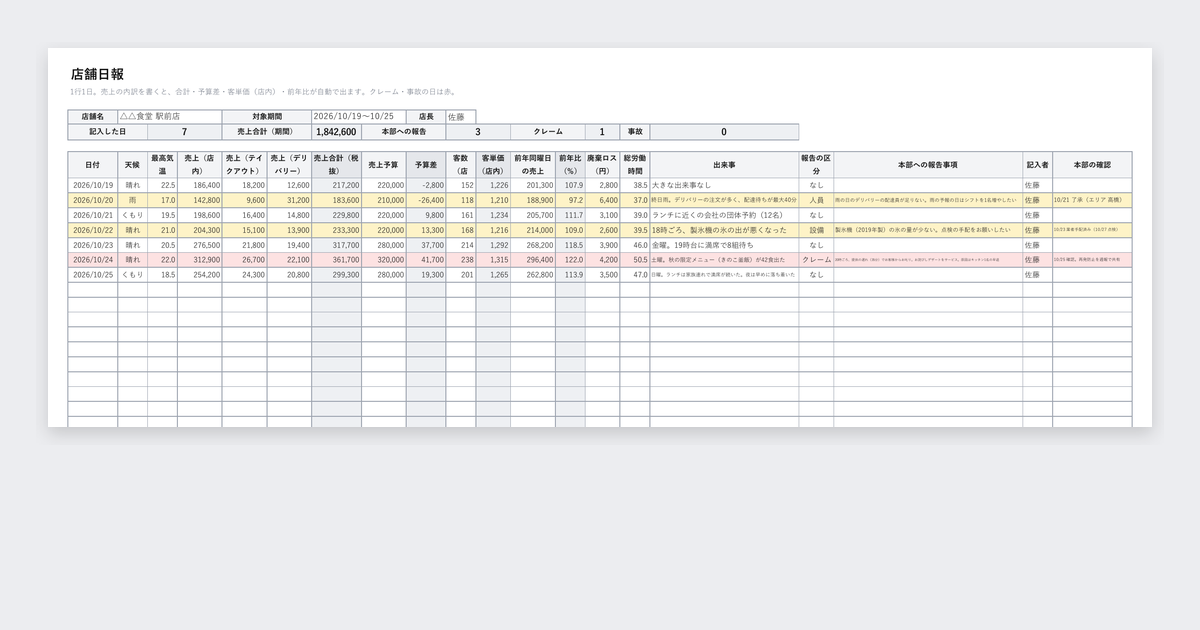Select the sales total cell 361,700
This screenshot has height=630, width=1200.
tap(336, 260)
